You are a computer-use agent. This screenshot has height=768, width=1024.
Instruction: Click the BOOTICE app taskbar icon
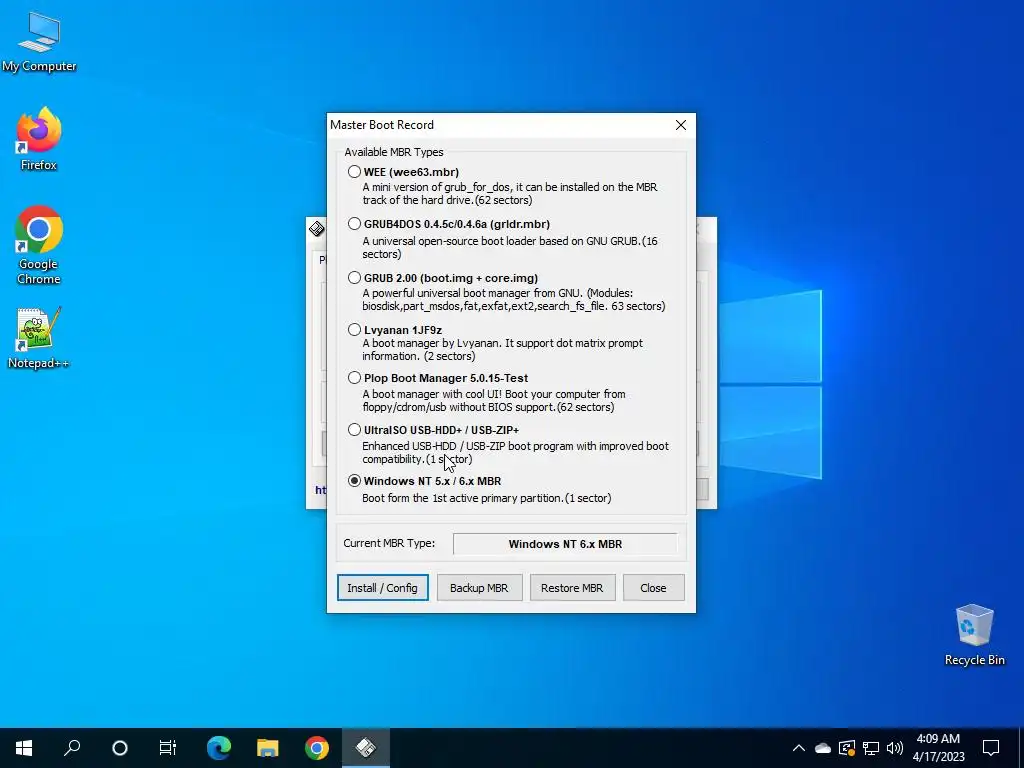pyautogui.click(x=366, y=748)
